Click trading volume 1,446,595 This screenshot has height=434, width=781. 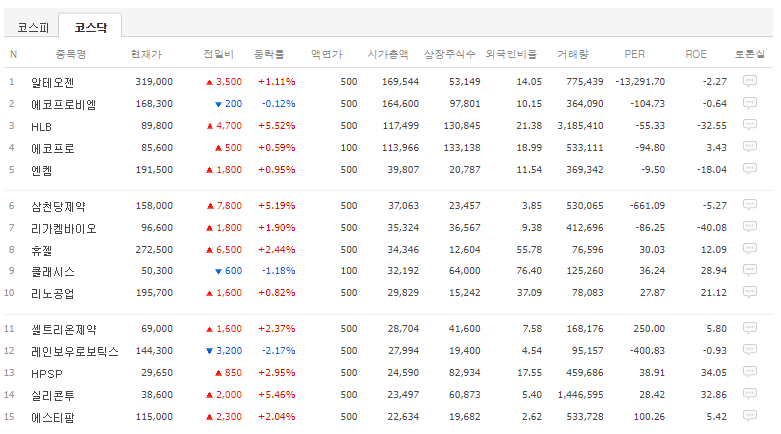[580, 394]
